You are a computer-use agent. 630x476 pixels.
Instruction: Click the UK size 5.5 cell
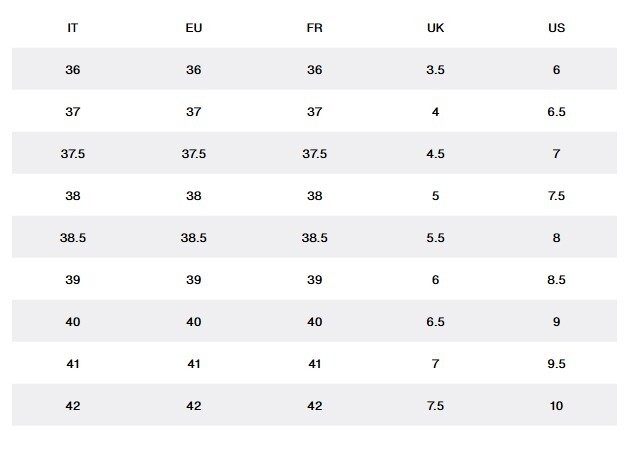(436, 238)
